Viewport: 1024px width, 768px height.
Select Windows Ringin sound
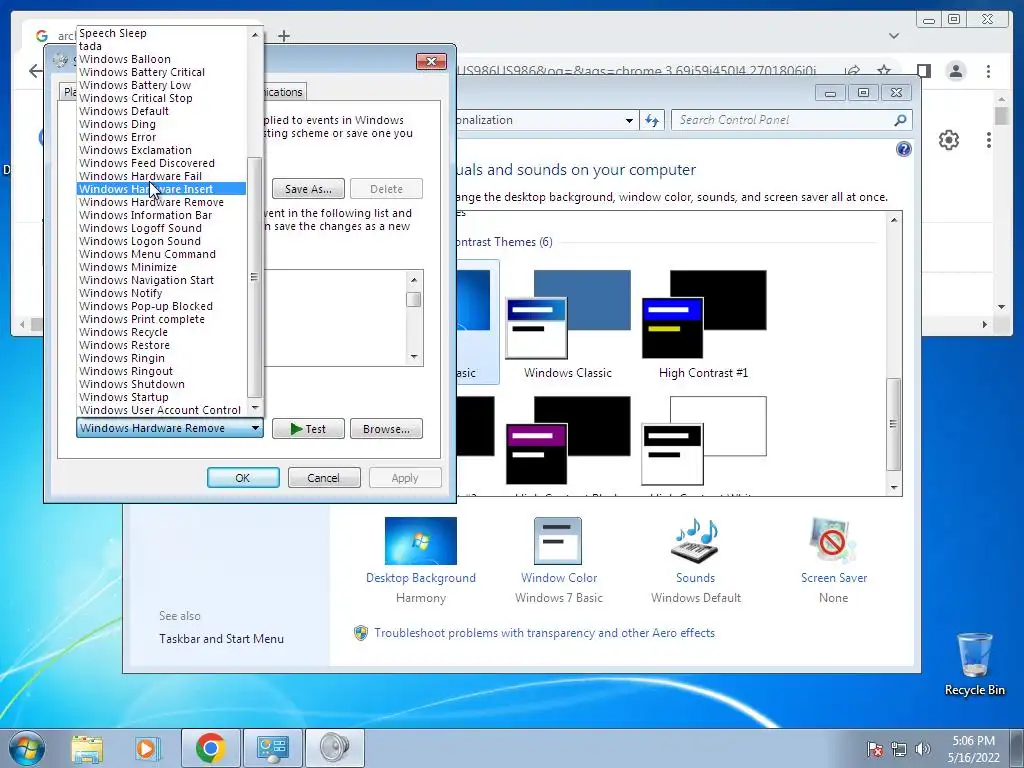tap(161, 358)
